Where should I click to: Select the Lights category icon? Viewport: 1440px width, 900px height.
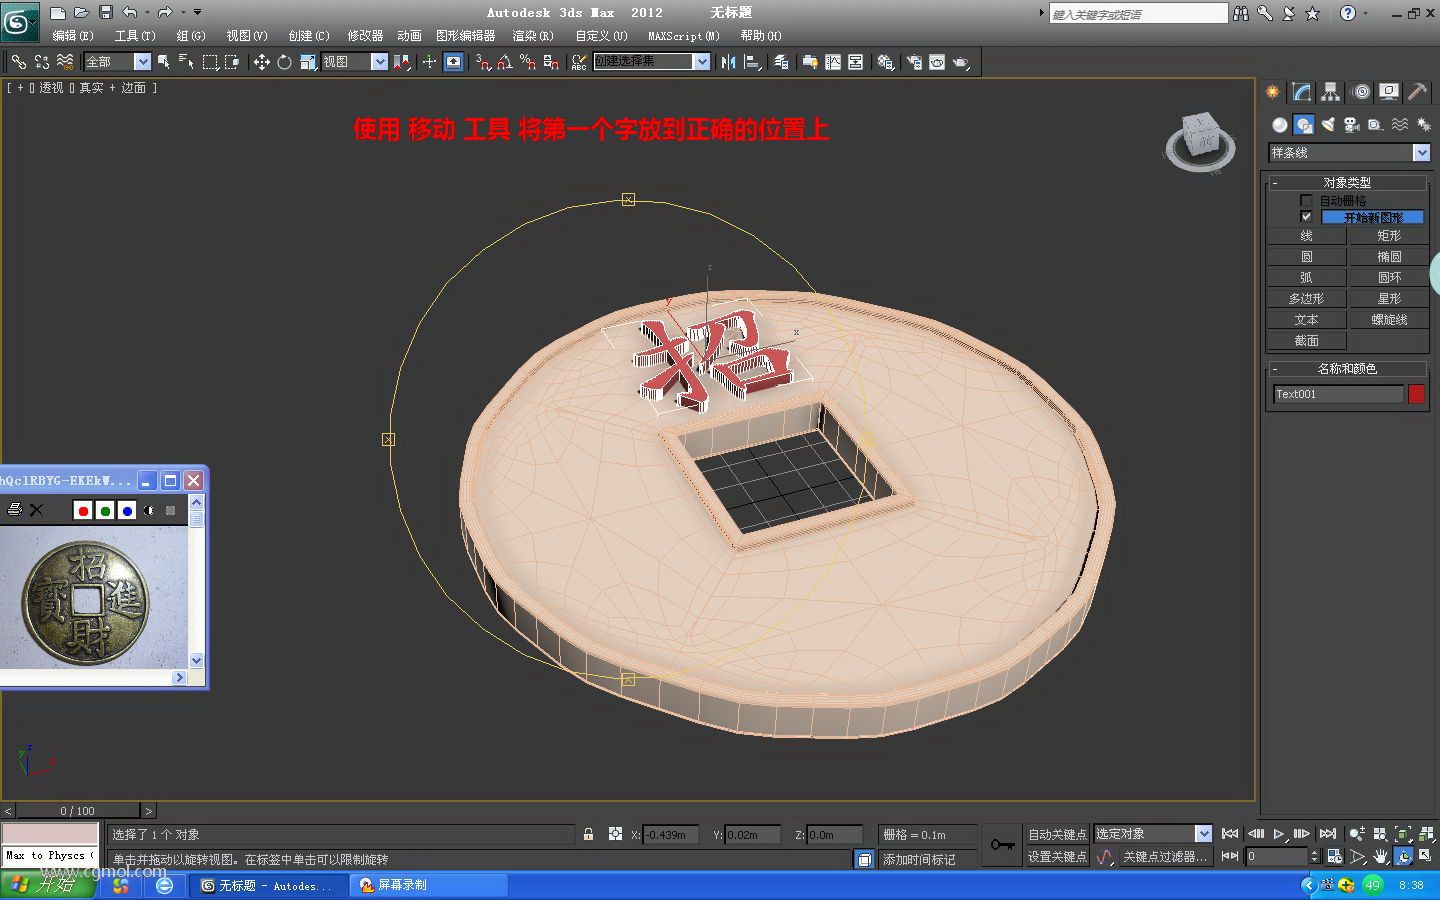pos(1327,124)
